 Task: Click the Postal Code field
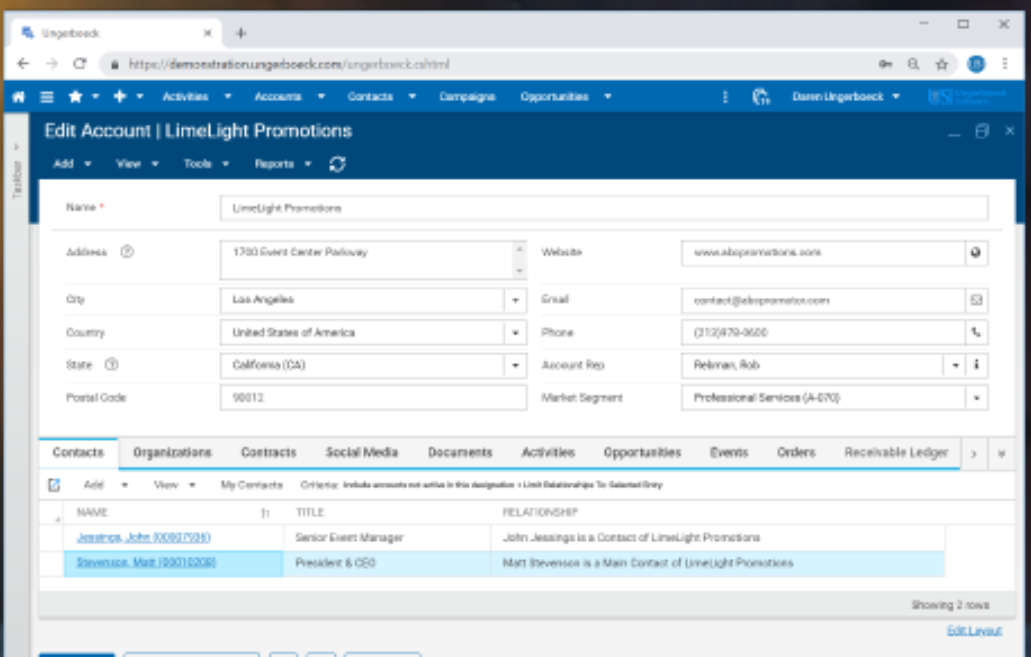coord(373,398)
